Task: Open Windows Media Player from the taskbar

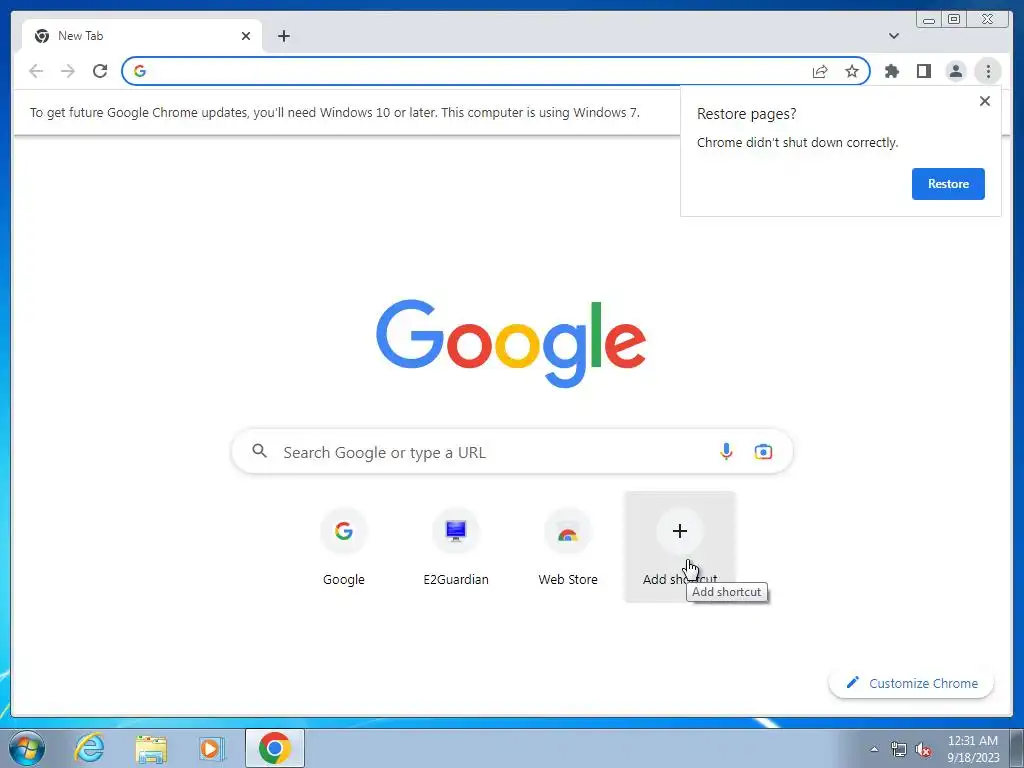Action: click(x=212, y=748)
